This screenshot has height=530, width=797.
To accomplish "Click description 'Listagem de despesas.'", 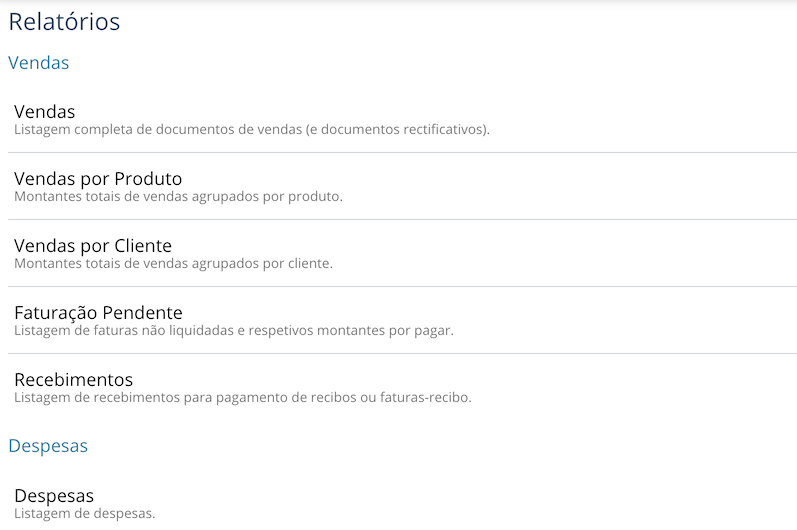I will (x=84, y=513).
